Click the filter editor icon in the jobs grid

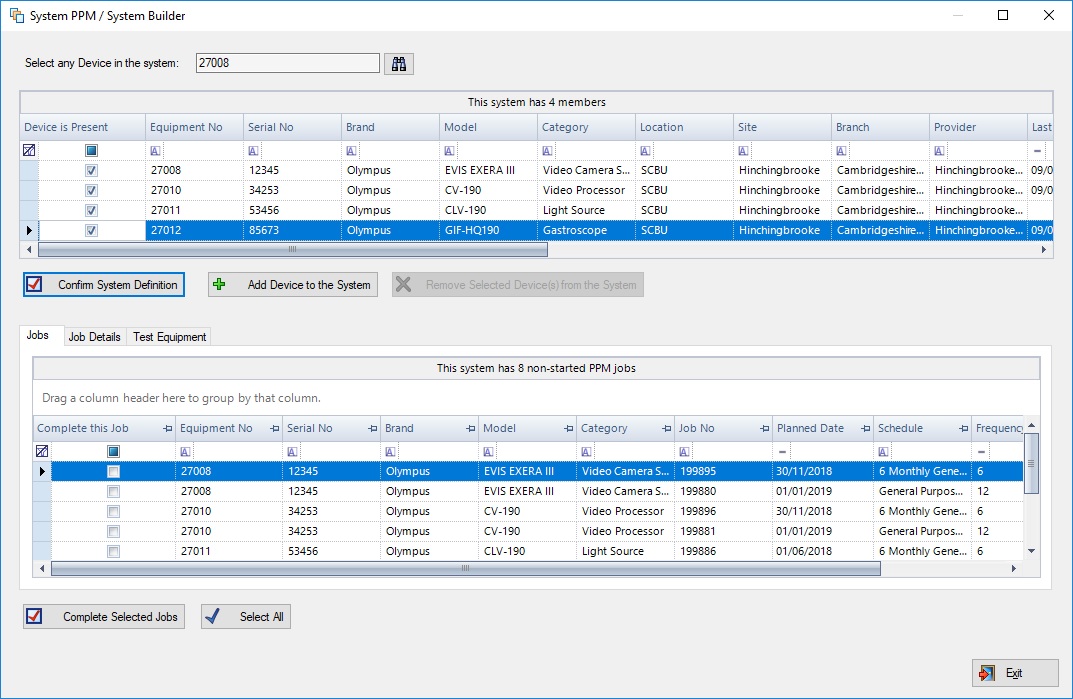[42, 451]
